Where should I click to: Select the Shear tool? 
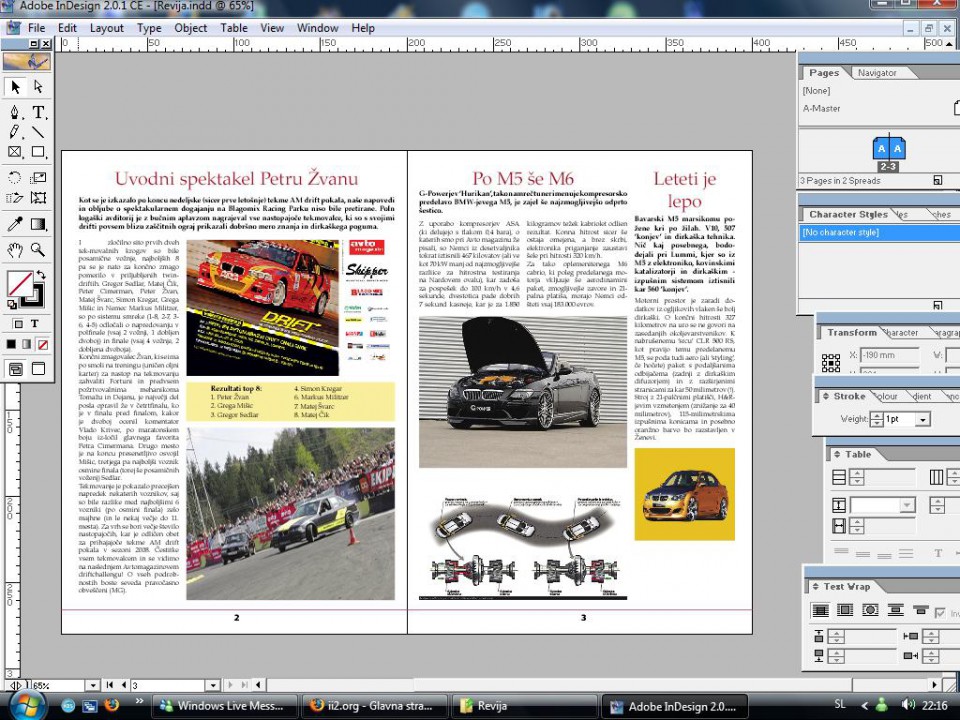click(x=15, y=198)
